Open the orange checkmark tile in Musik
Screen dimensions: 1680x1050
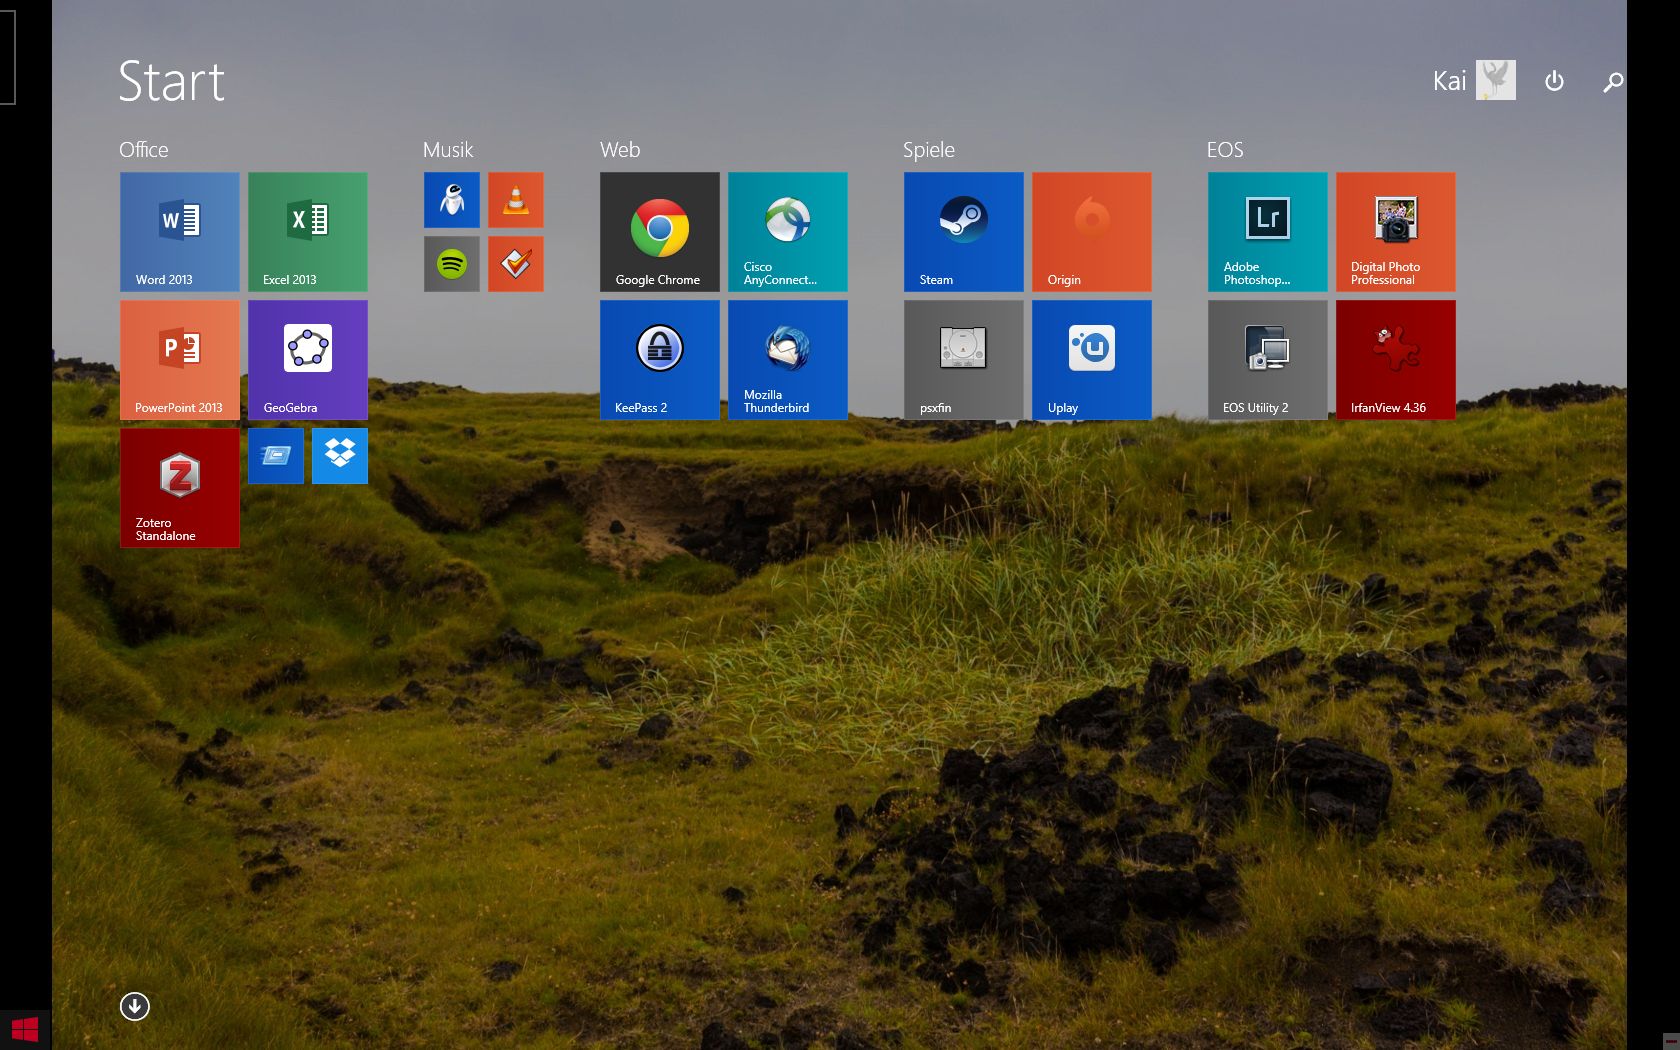516,264
